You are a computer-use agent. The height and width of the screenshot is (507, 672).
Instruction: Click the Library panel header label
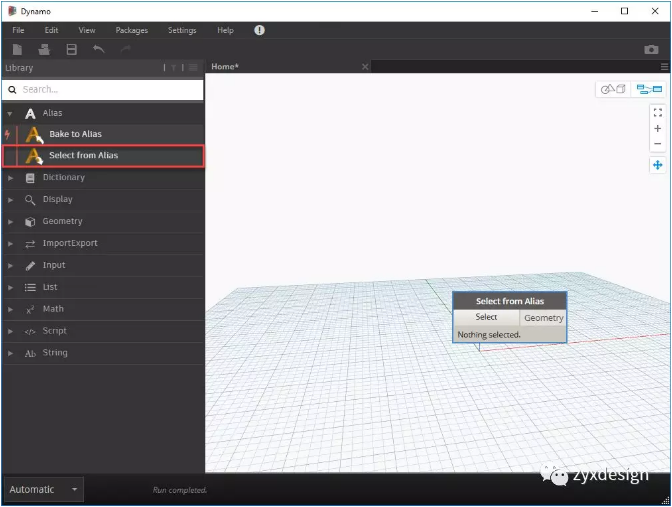19,68
